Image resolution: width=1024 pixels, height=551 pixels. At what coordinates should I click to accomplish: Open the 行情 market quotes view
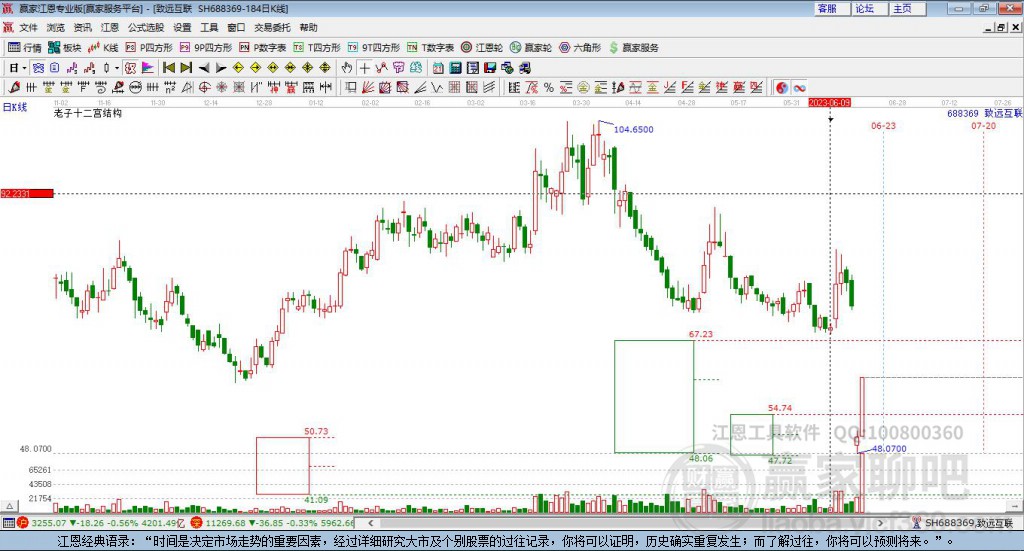point(24,48)
